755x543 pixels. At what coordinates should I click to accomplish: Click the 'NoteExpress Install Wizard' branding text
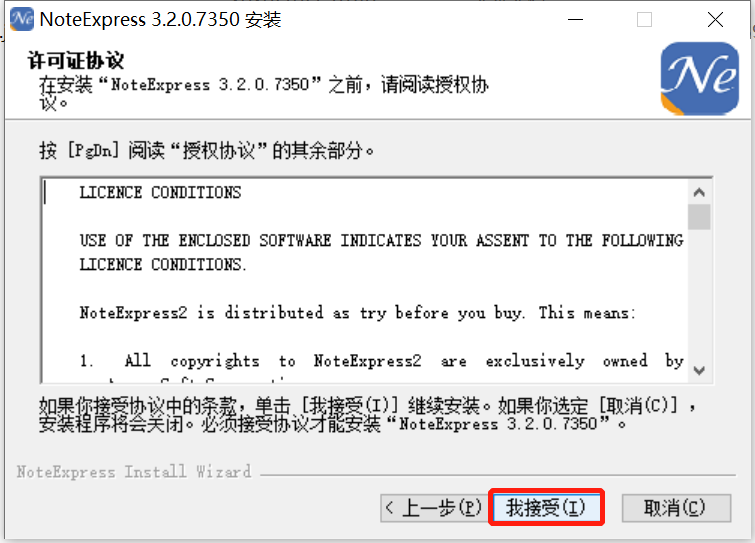(x=134, y=471)
